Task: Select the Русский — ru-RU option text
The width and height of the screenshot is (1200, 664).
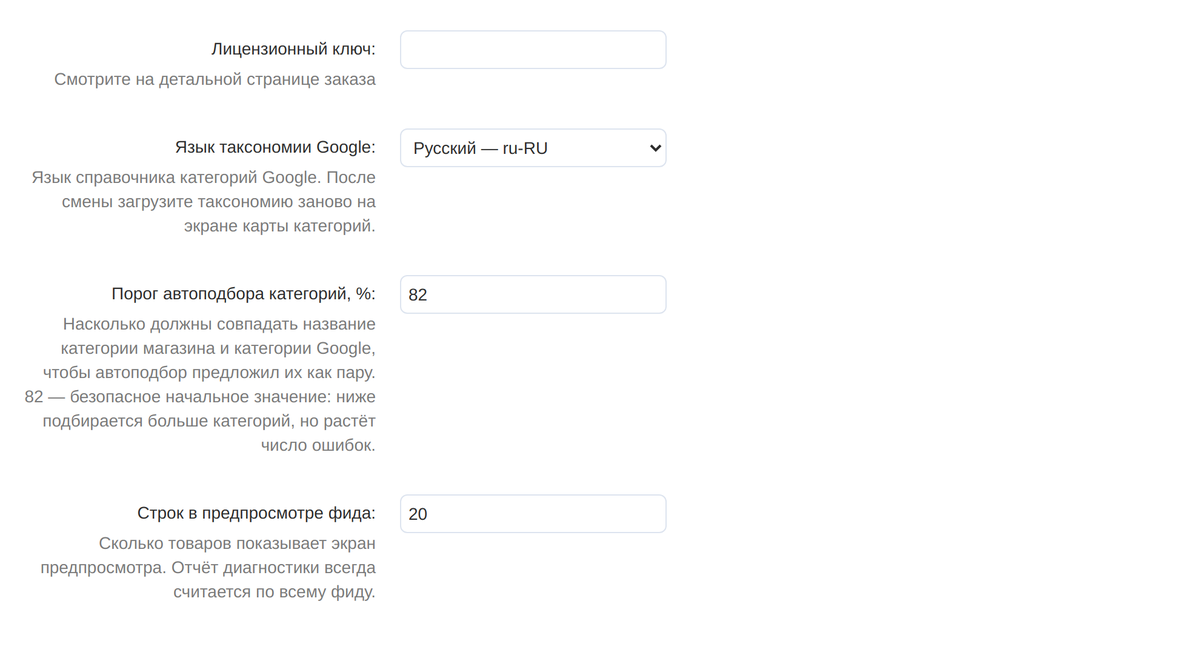Action: [x=480, y=148]
